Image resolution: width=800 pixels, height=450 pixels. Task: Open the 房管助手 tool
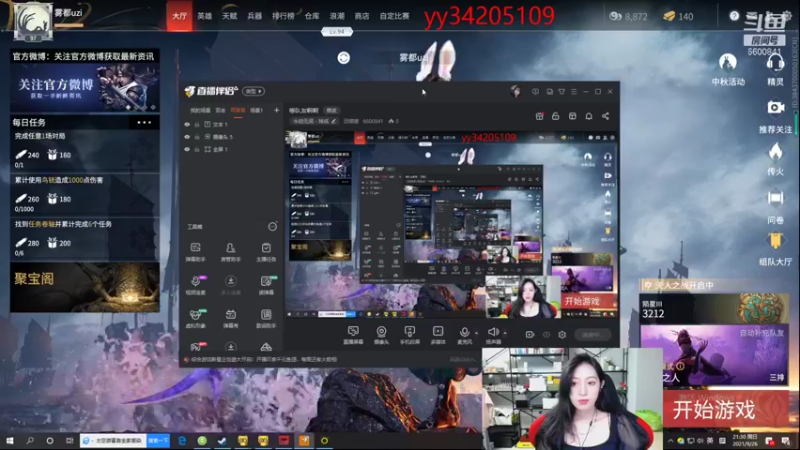231,252
